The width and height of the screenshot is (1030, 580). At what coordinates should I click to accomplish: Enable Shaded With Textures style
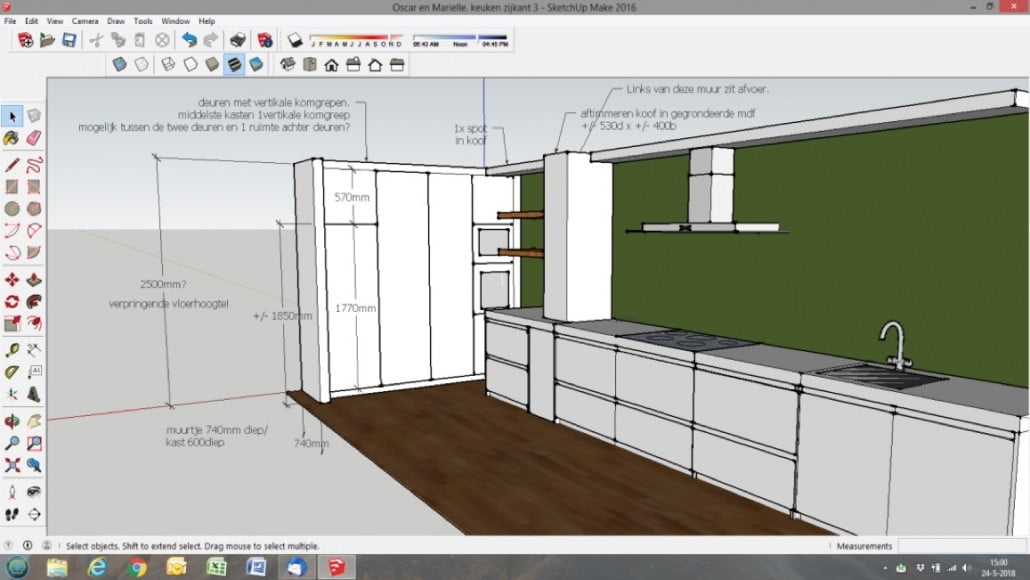coord(234,65)
